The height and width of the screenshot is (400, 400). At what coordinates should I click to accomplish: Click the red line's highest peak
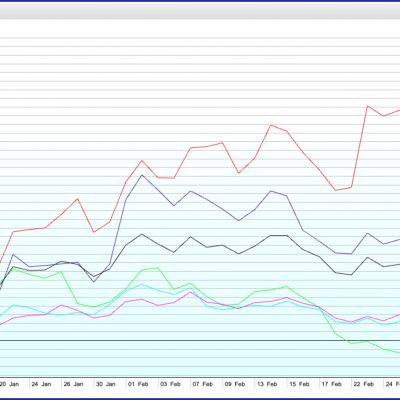367,106
